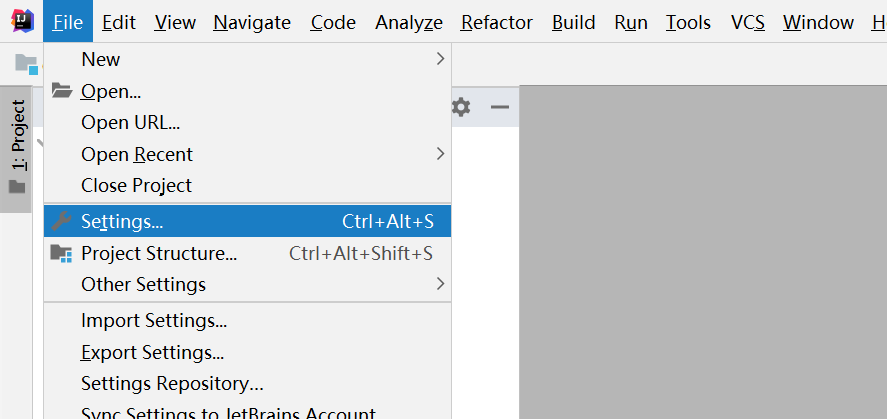The width and height of the screenshot is (887, 419).
Task: Click the Ctrl+Alt+S shortcut text
Action: point(388,222)
